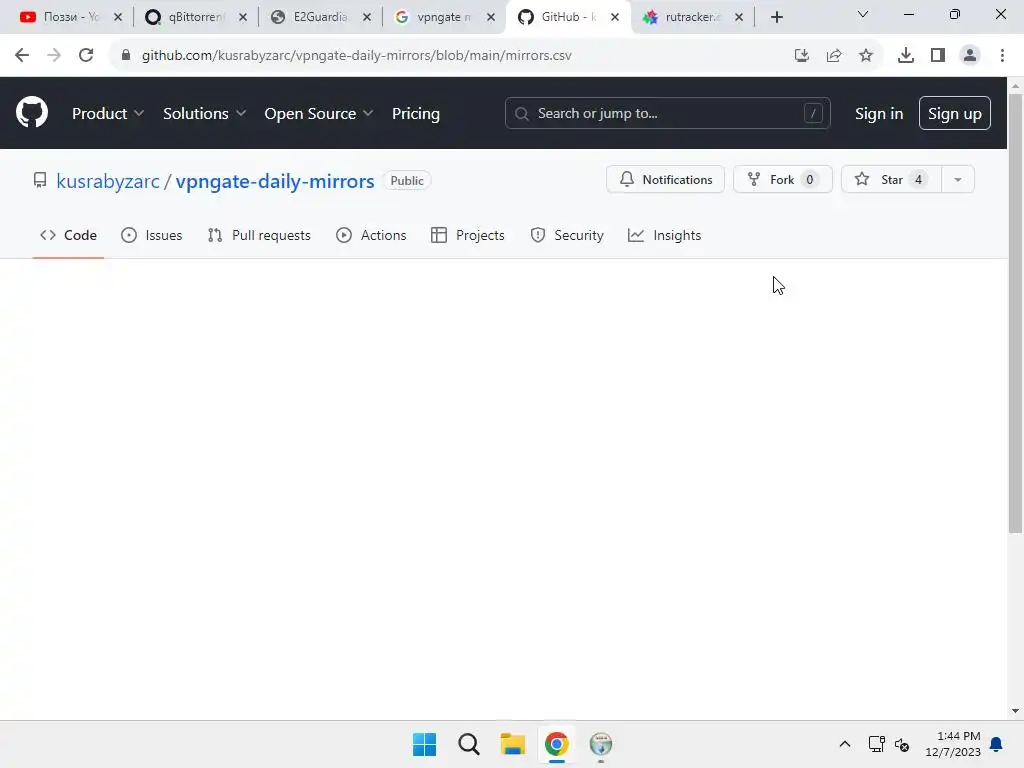Go back with the browser back arrow
Viewport: 1024px width, 768px height.
click(x=22, y=55)
